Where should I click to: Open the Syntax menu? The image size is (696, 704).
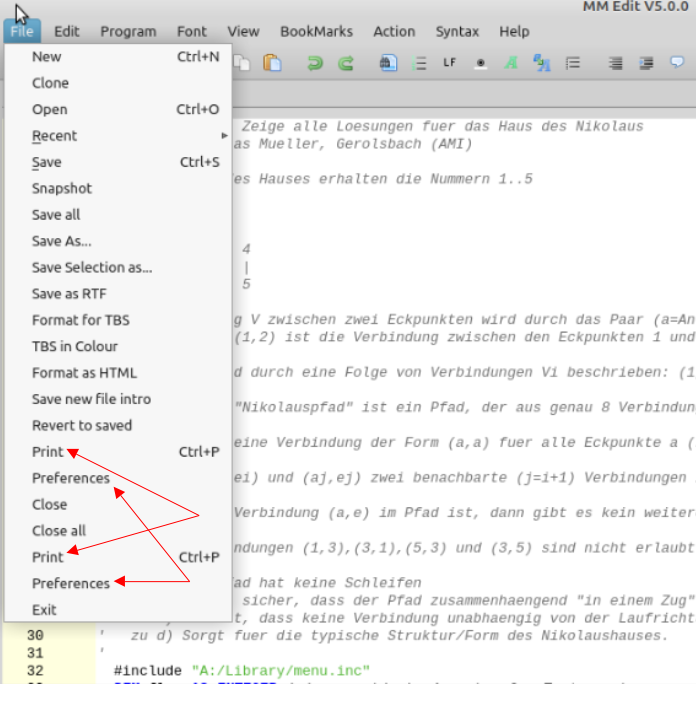click(x=457, y=31)
